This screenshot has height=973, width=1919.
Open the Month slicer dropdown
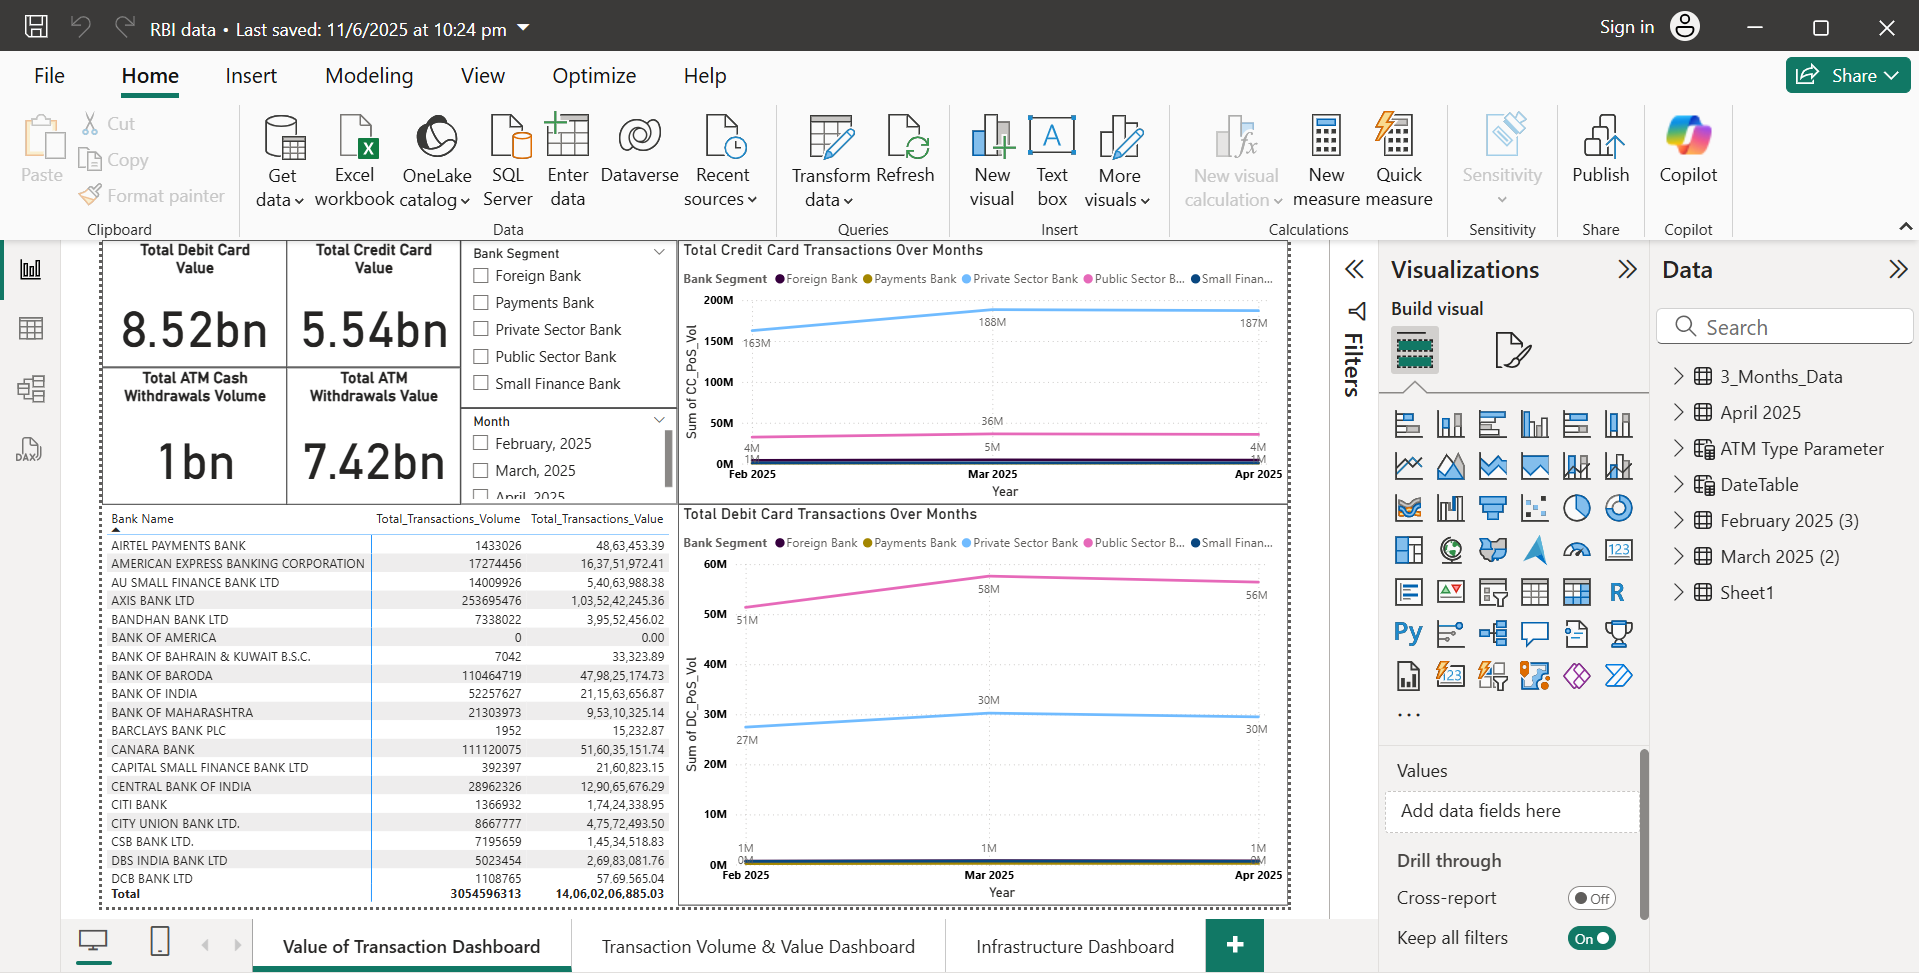tap(659, 421)
